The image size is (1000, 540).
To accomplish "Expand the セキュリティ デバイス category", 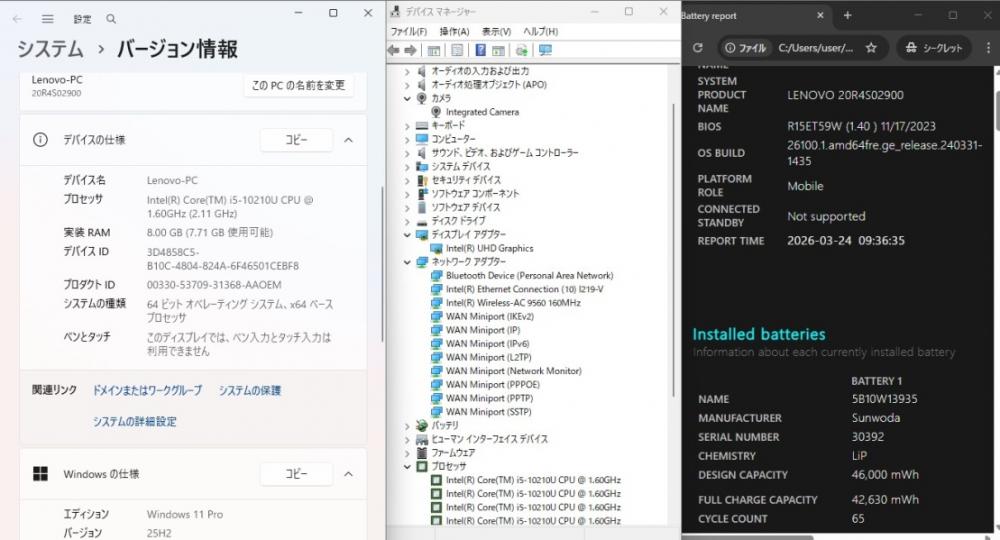I will coord(408,180).
